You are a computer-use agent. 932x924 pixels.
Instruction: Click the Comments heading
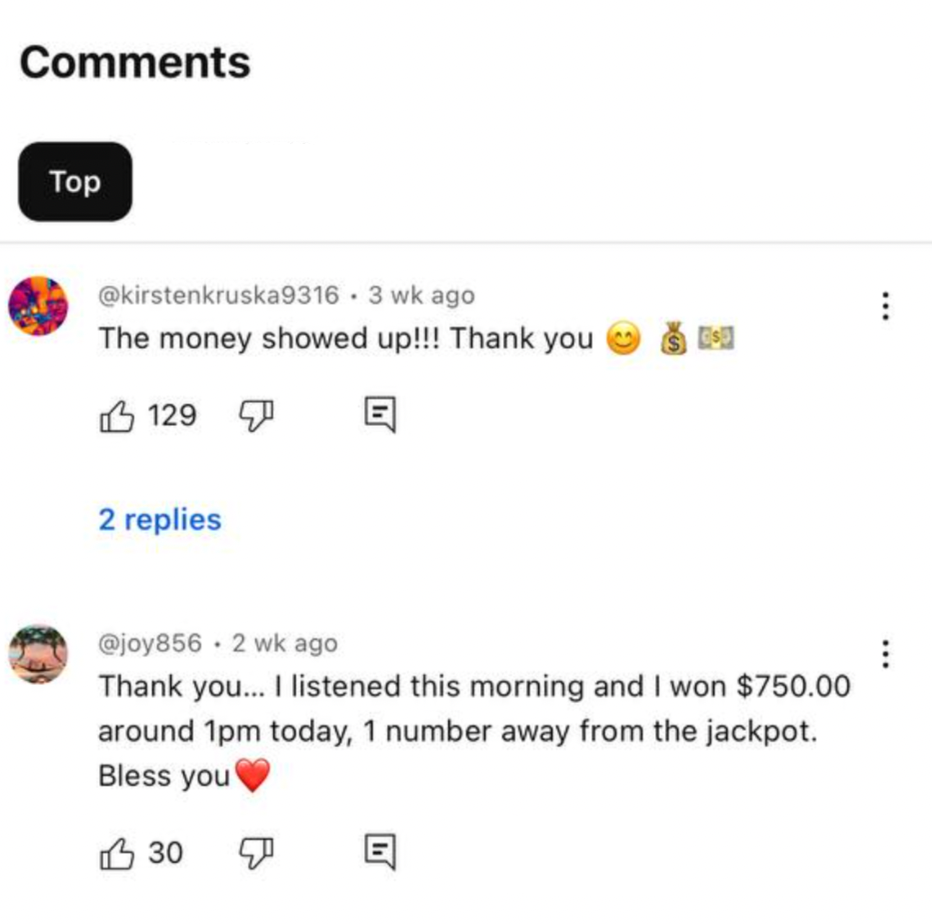coord(135,62)
